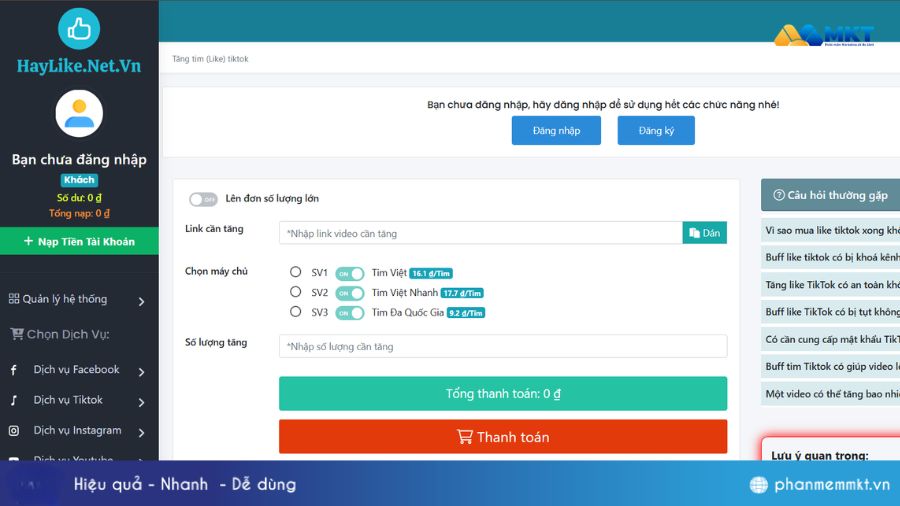The width and height of the screenshot is (900, 506).
Task: Click the HayLike thumbs-up logo icon
Action: [x=79, y=29]
